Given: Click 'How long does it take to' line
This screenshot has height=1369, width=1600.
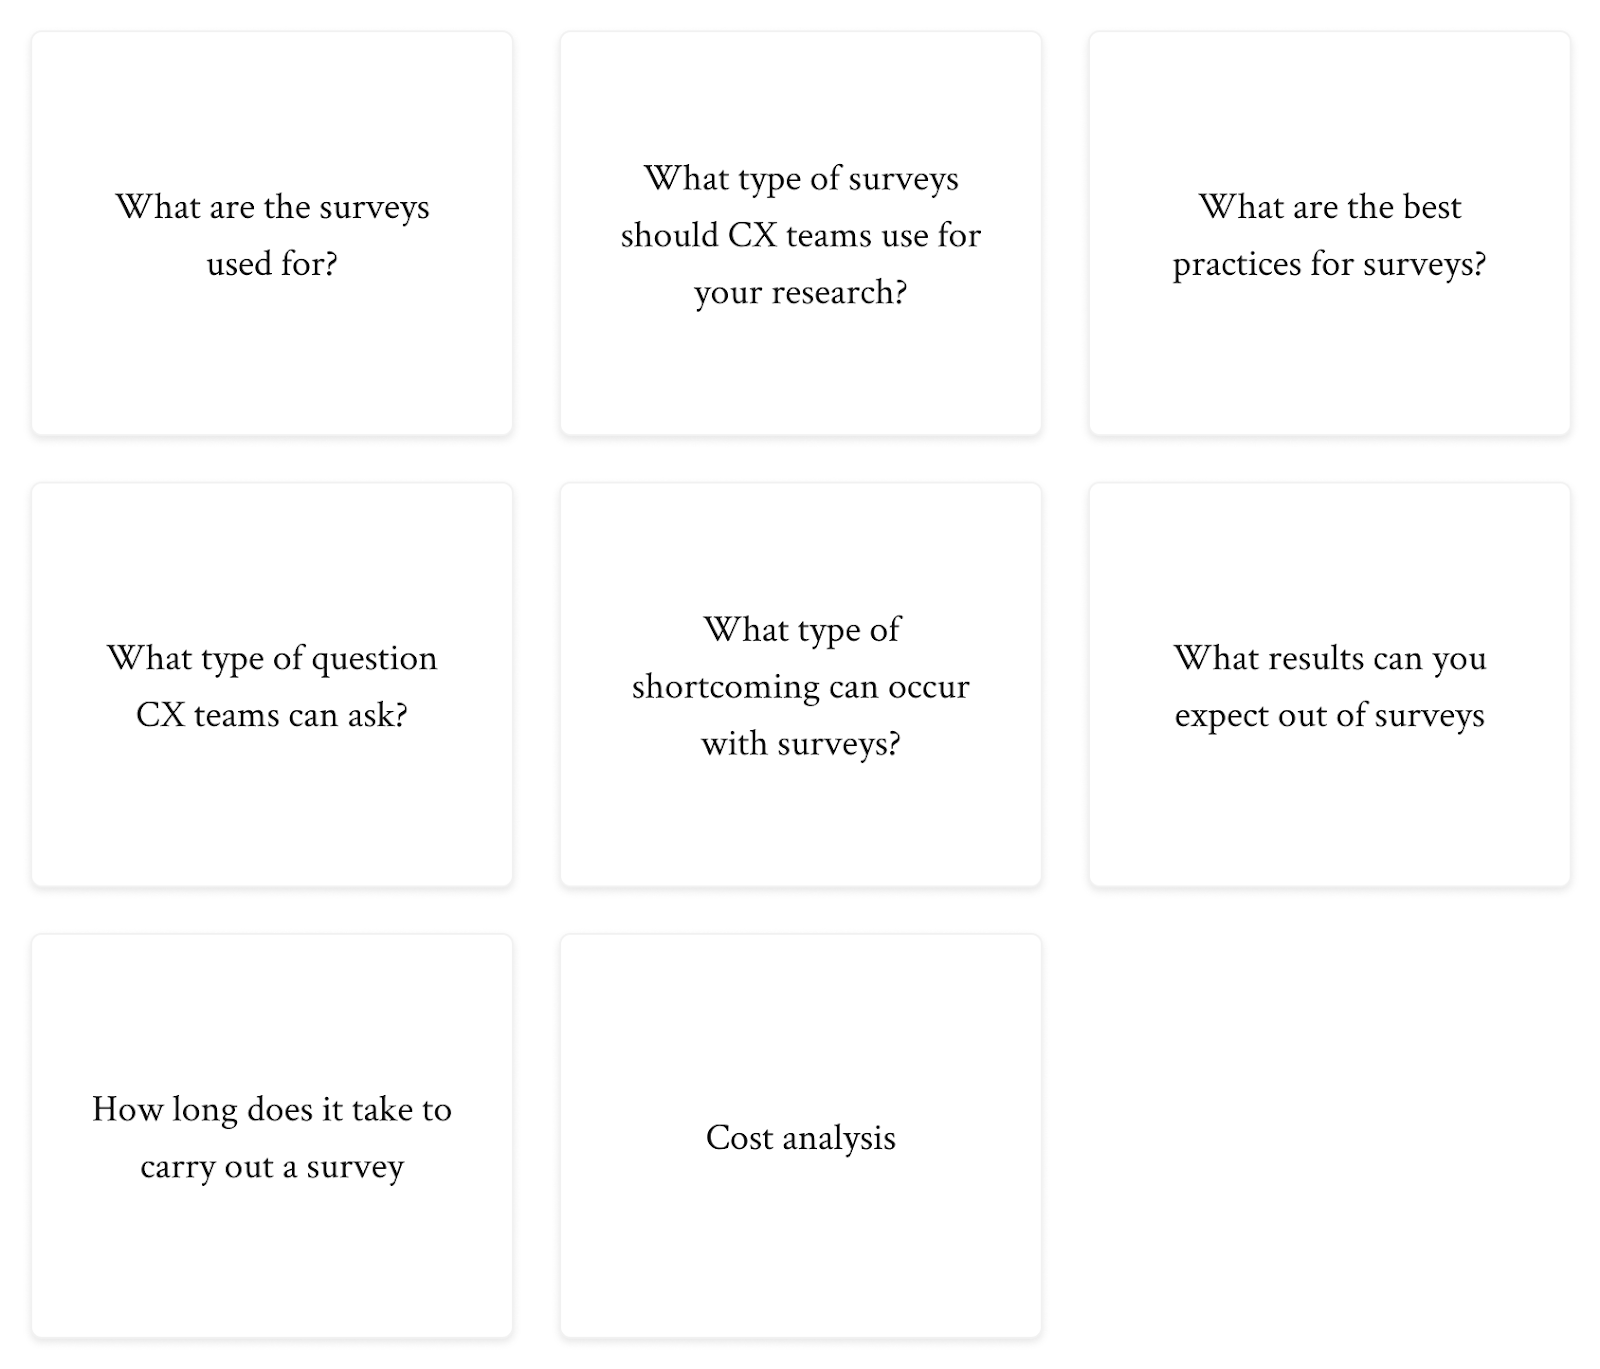Looking at the screenshot, I should pyautogui.click(x=272, y=1109).
